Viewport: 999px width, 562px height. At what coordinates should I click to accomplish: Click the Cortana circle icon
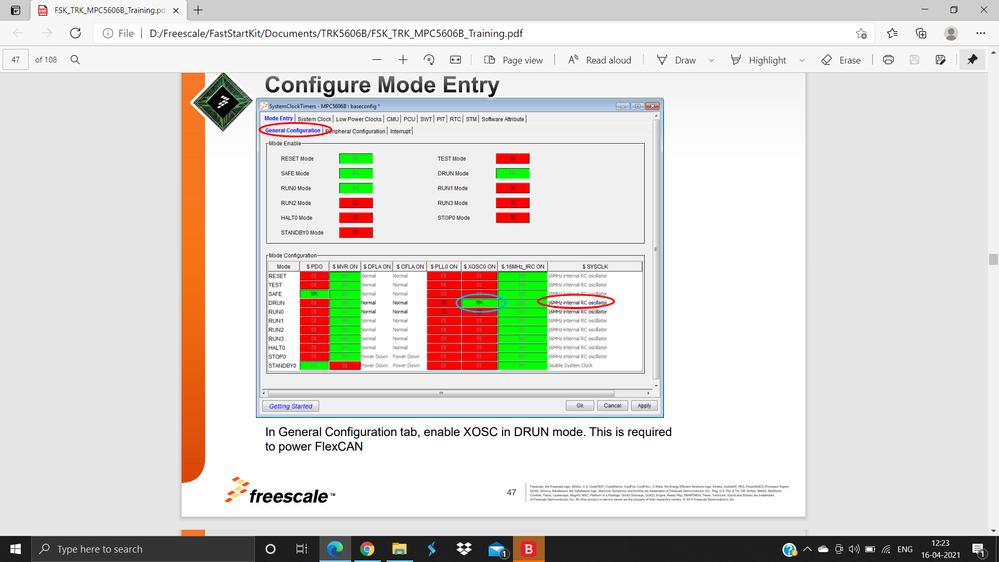[x=270, y=549]
